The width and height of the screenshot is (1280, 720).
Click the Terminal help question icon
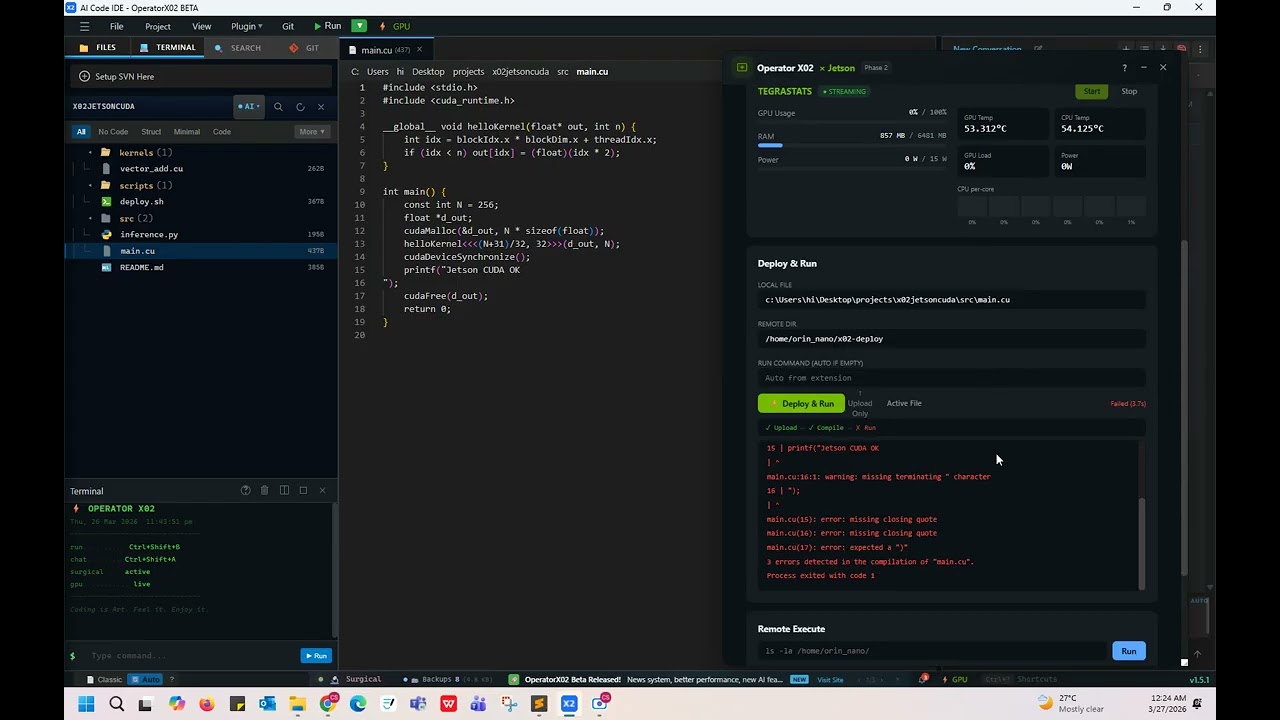(x=245, y=490)
